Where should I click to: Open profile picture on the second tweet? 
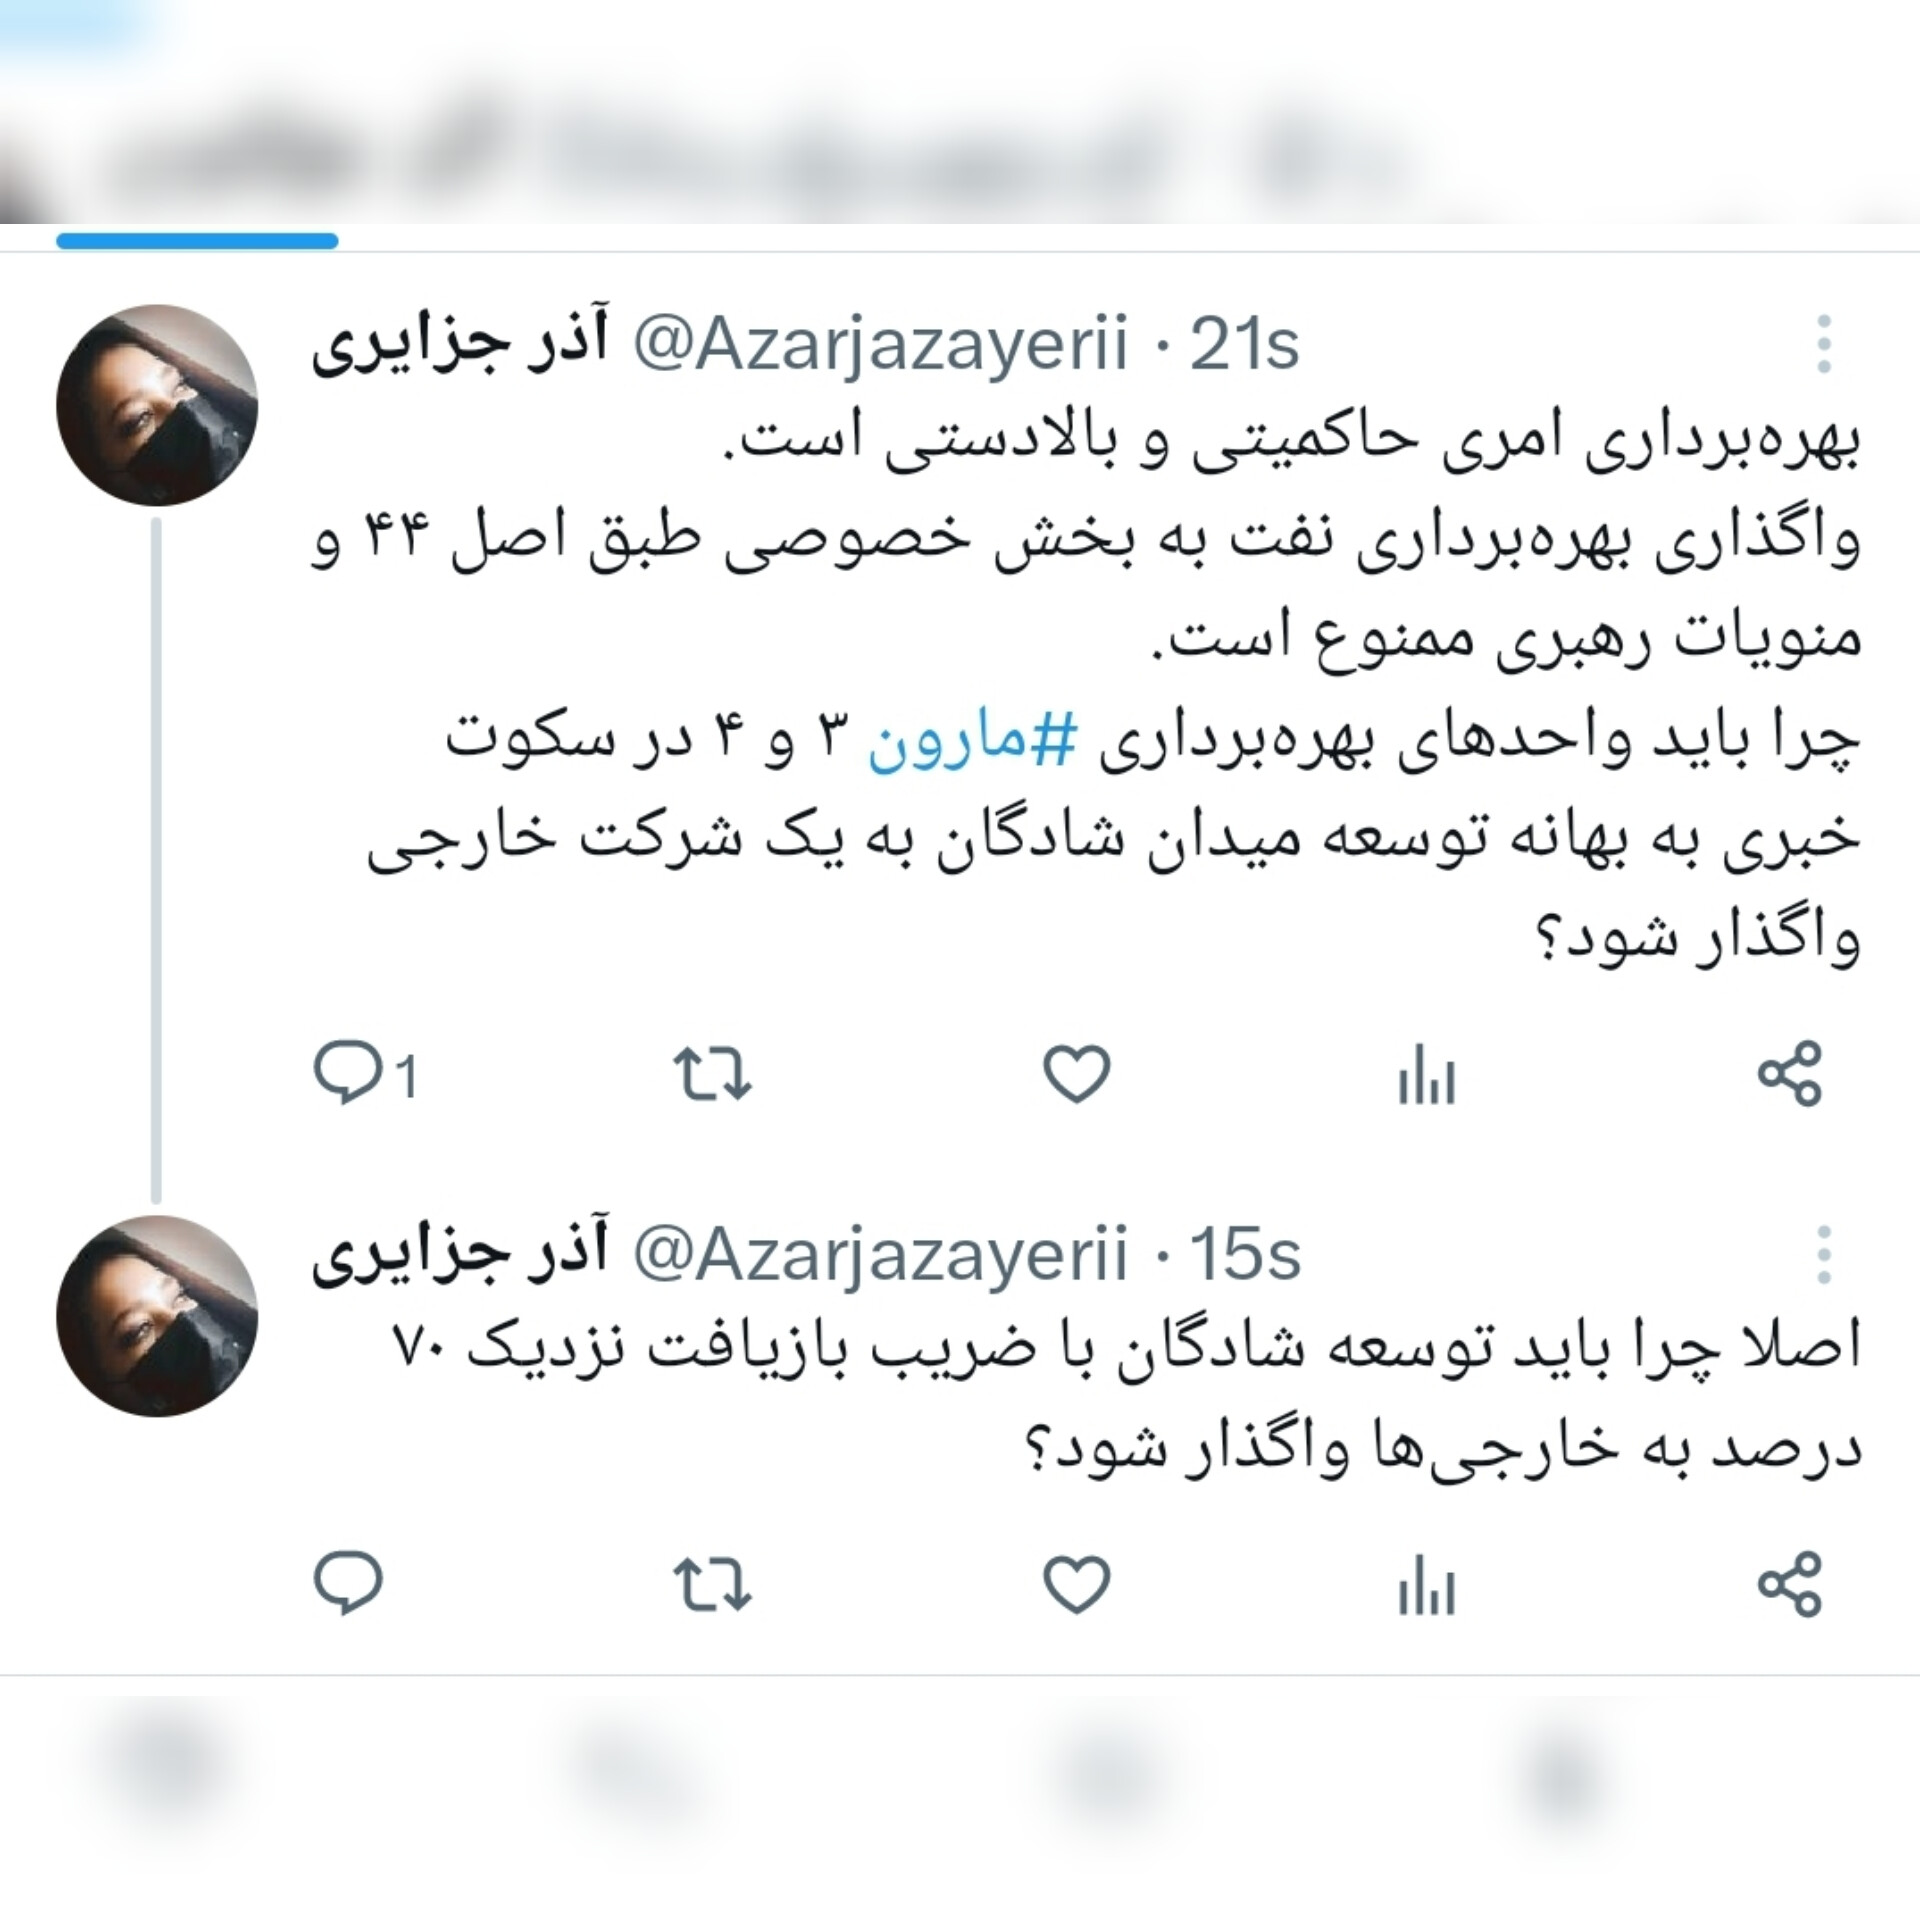[157, 1315]
